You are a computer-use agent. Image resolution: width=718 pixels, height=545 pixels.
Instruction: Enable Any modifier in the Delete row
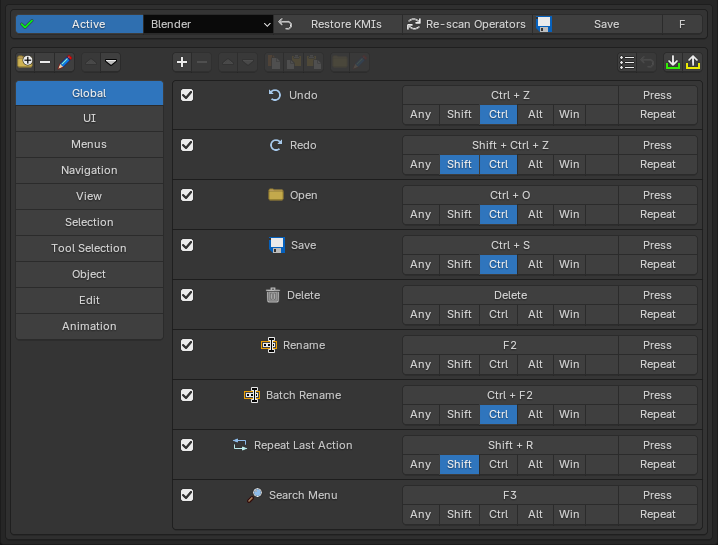420,314
